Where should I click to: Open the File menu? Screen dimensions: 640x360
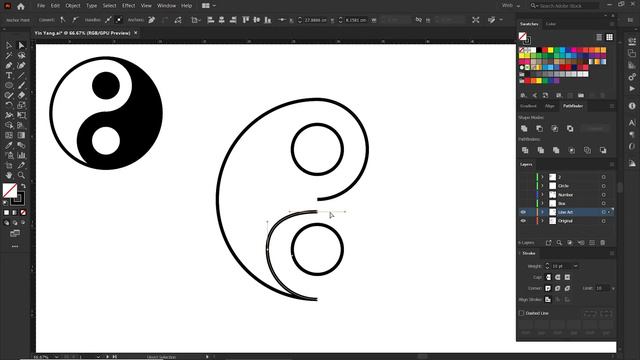[x=41, y=6]
